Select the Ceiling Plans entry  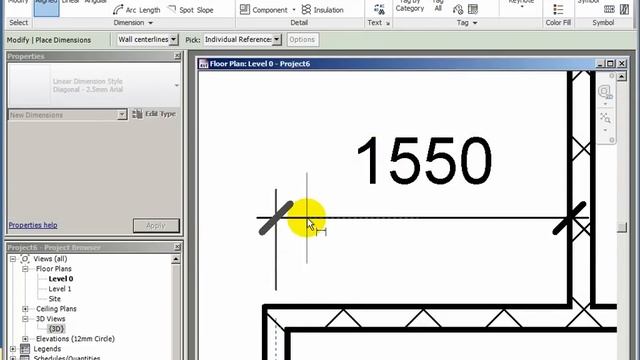pos(56,309)
